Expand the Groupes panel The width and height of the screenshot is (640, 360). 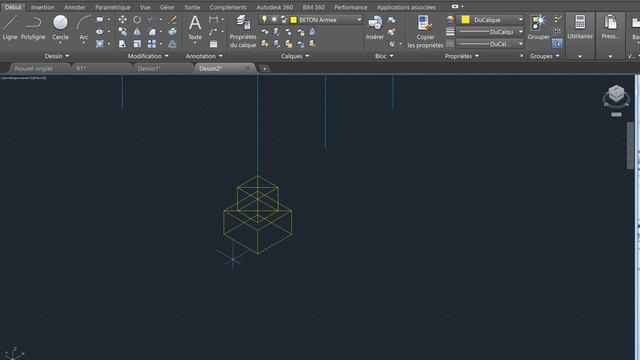click(544, 56)
